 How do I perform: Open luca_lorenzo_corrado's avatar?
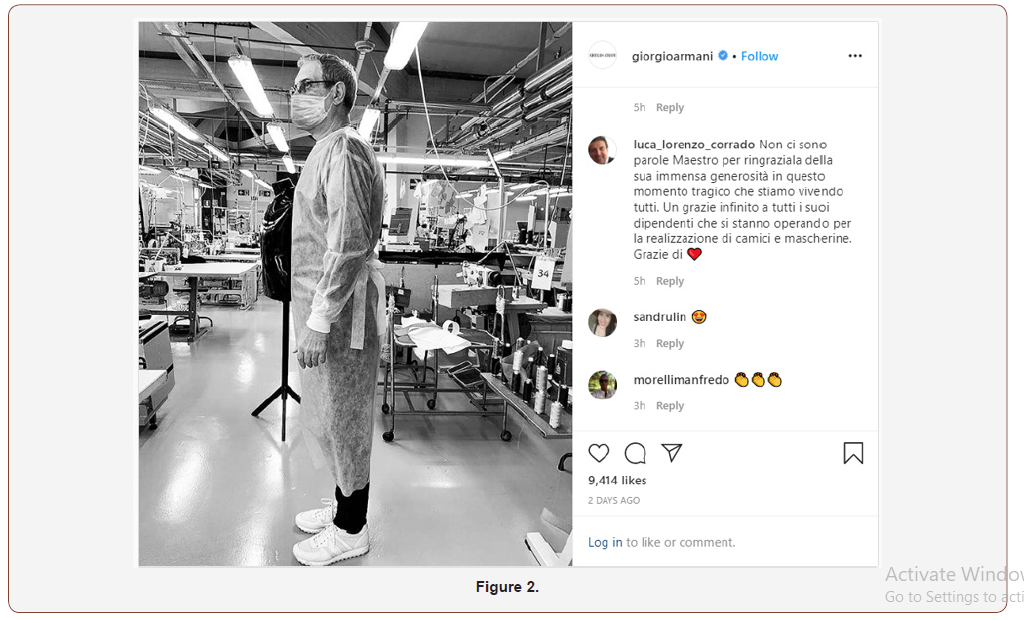pos(602,150)
